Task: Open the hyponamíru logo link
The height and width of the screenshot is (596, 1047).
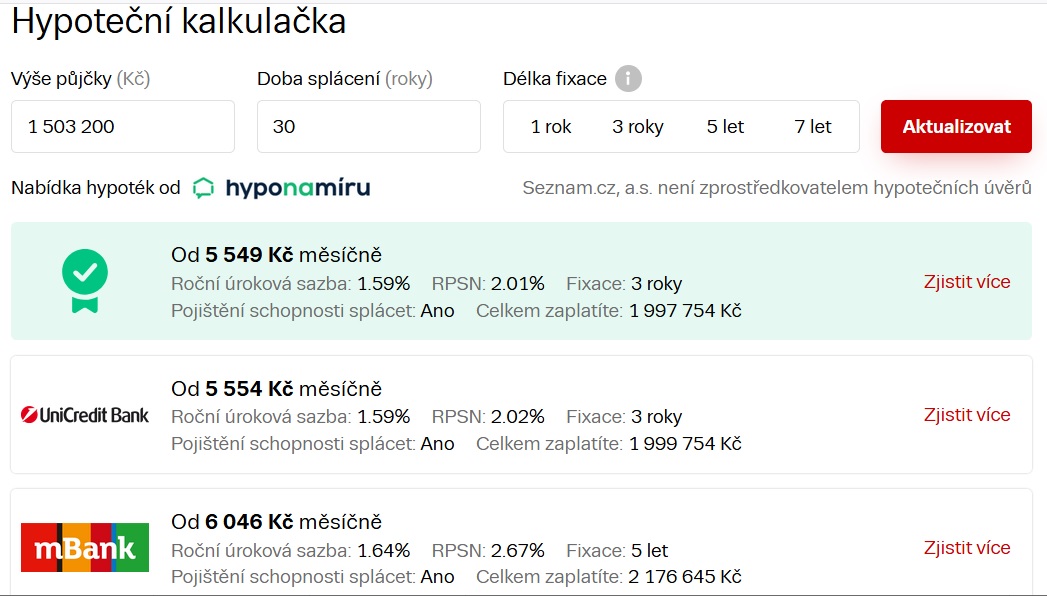Action: pyautogui.click(x=281, y=188)
